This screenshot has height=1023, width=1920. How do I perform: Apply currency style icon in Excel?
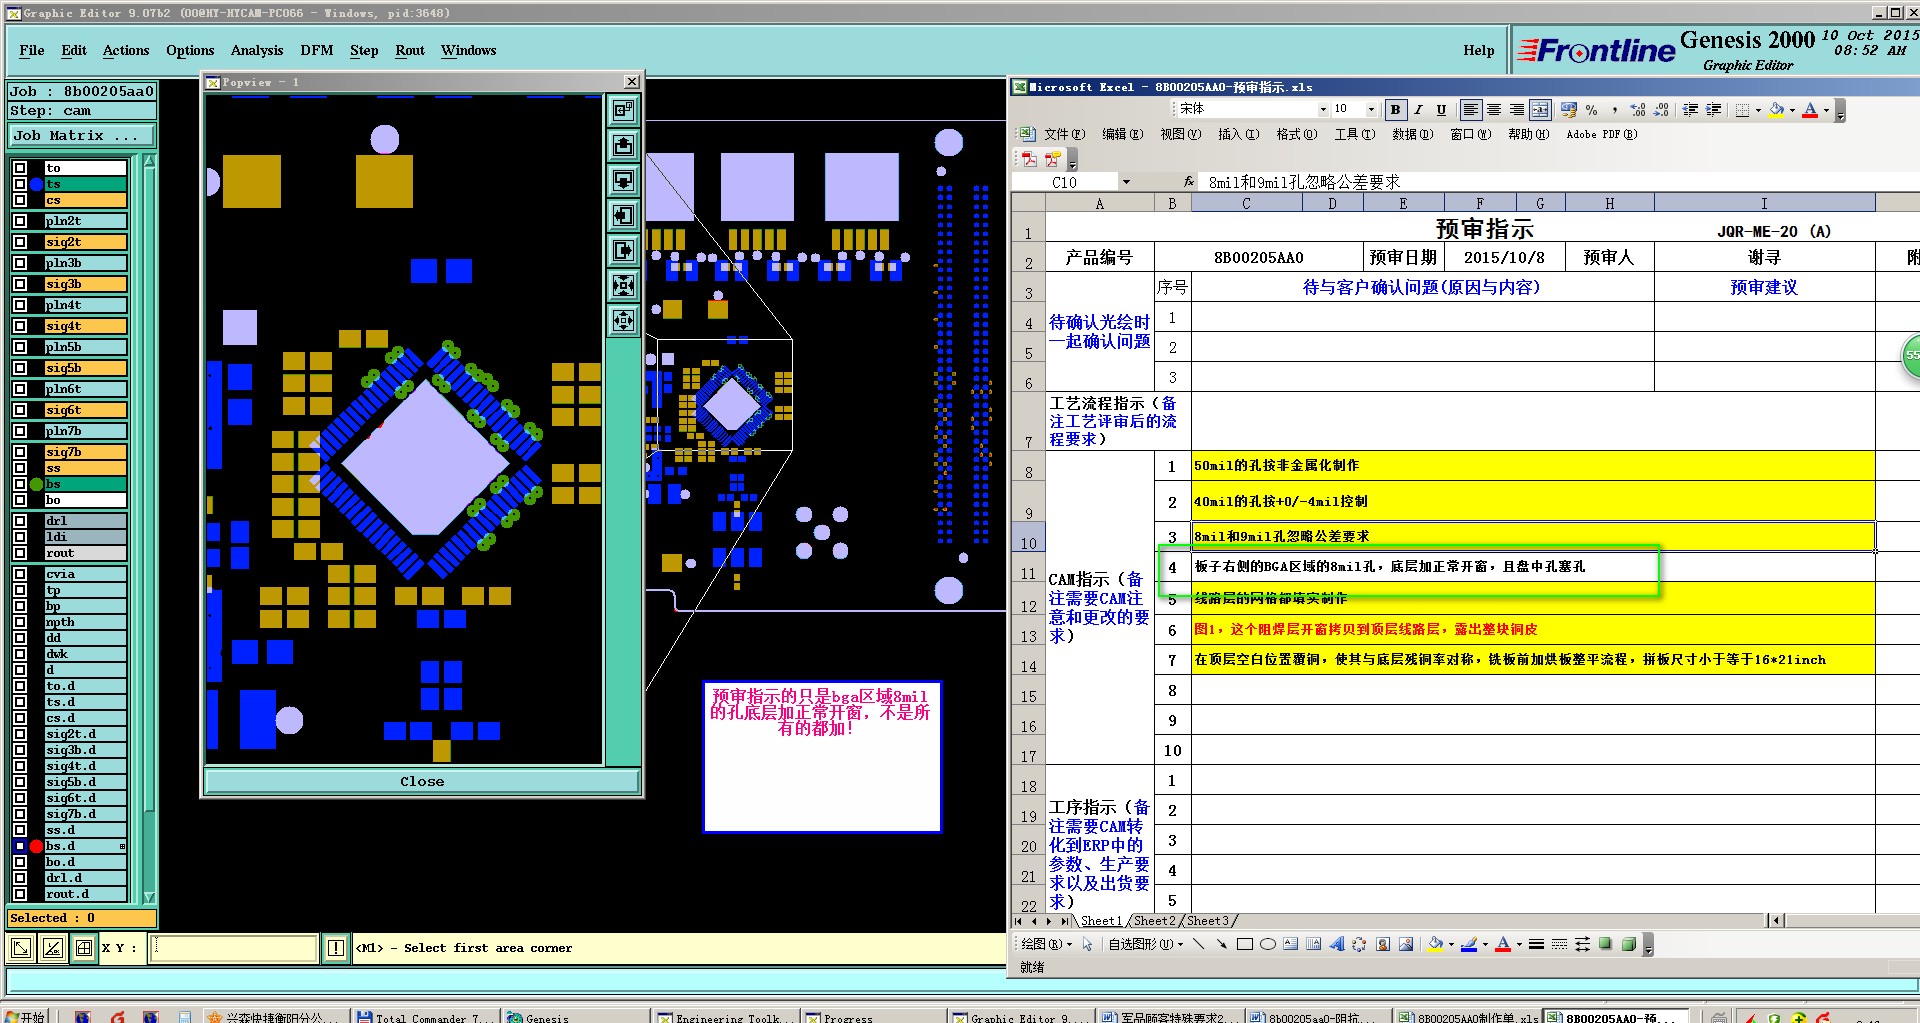1568,110
